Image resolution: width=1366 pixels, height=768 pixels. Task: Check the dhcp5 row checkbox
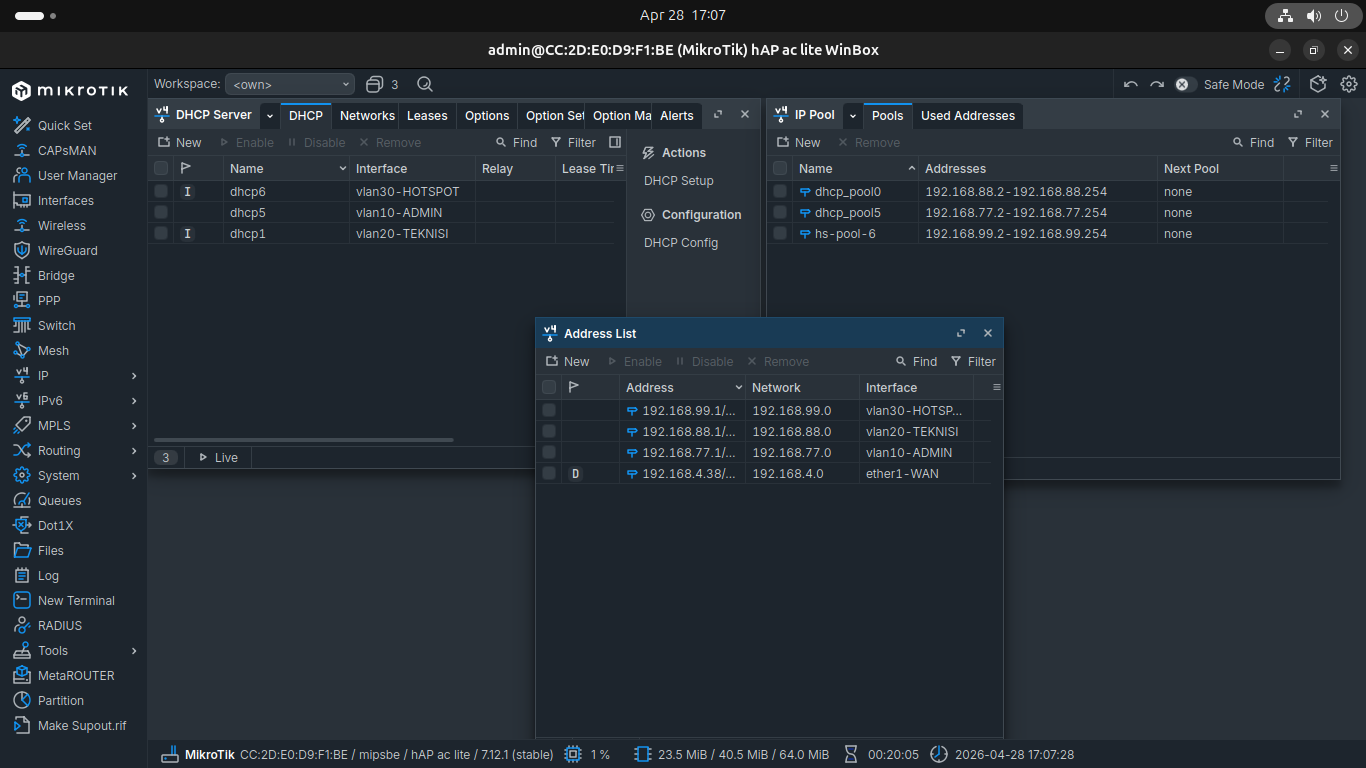point(161,212)
